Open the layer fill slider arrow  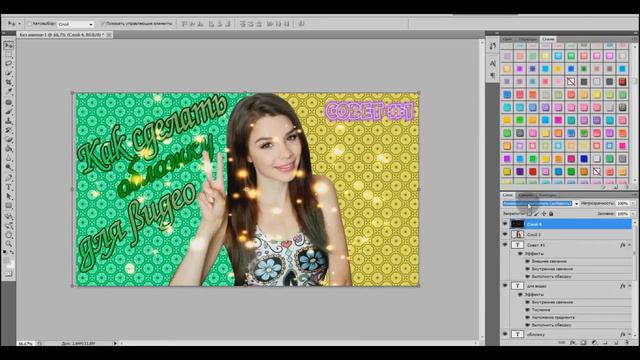tap(633, 213)
